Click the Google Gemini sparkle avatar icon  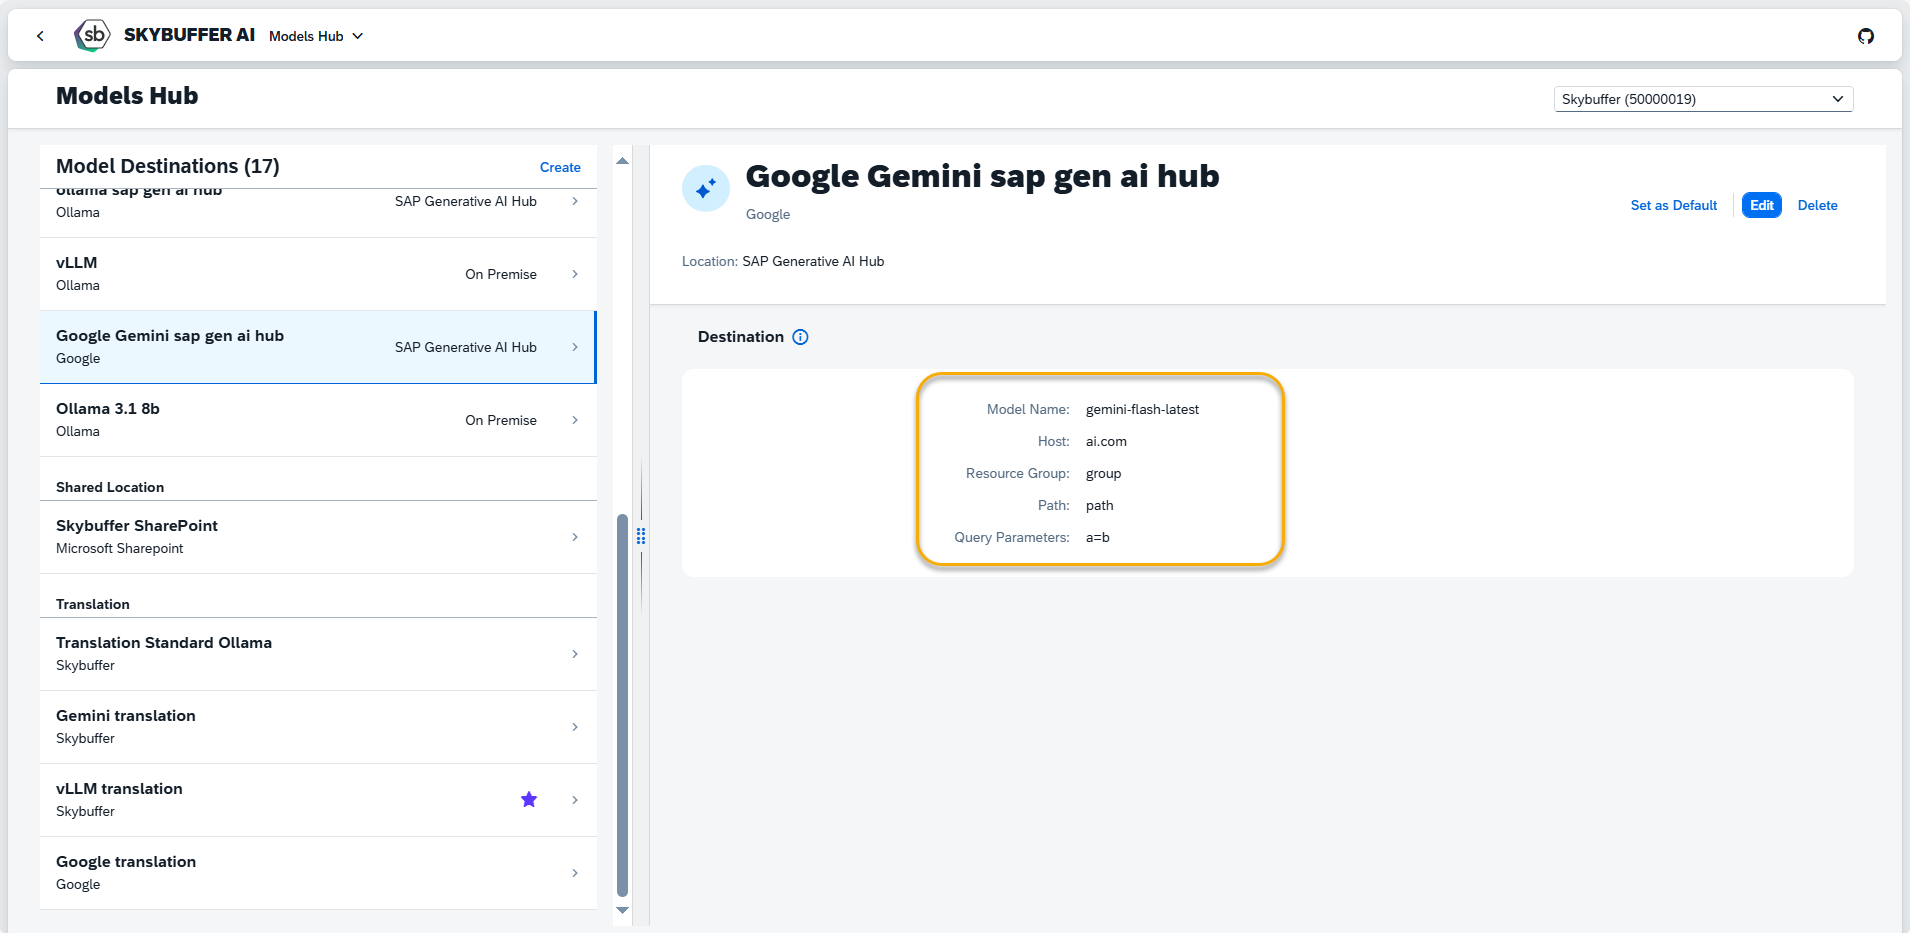pyautogui.click(x=706, y=188)
